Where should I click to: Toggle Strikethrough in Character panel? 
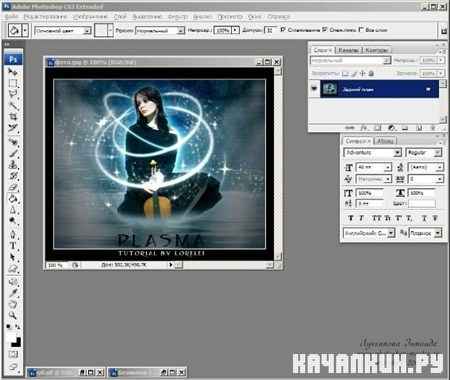click(435, 218)
